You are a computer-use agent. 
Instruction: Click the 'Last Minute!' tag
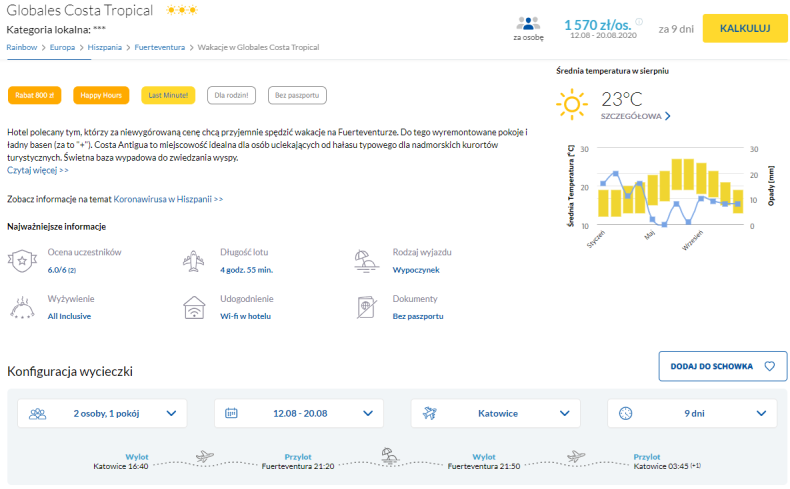[168, 95]
